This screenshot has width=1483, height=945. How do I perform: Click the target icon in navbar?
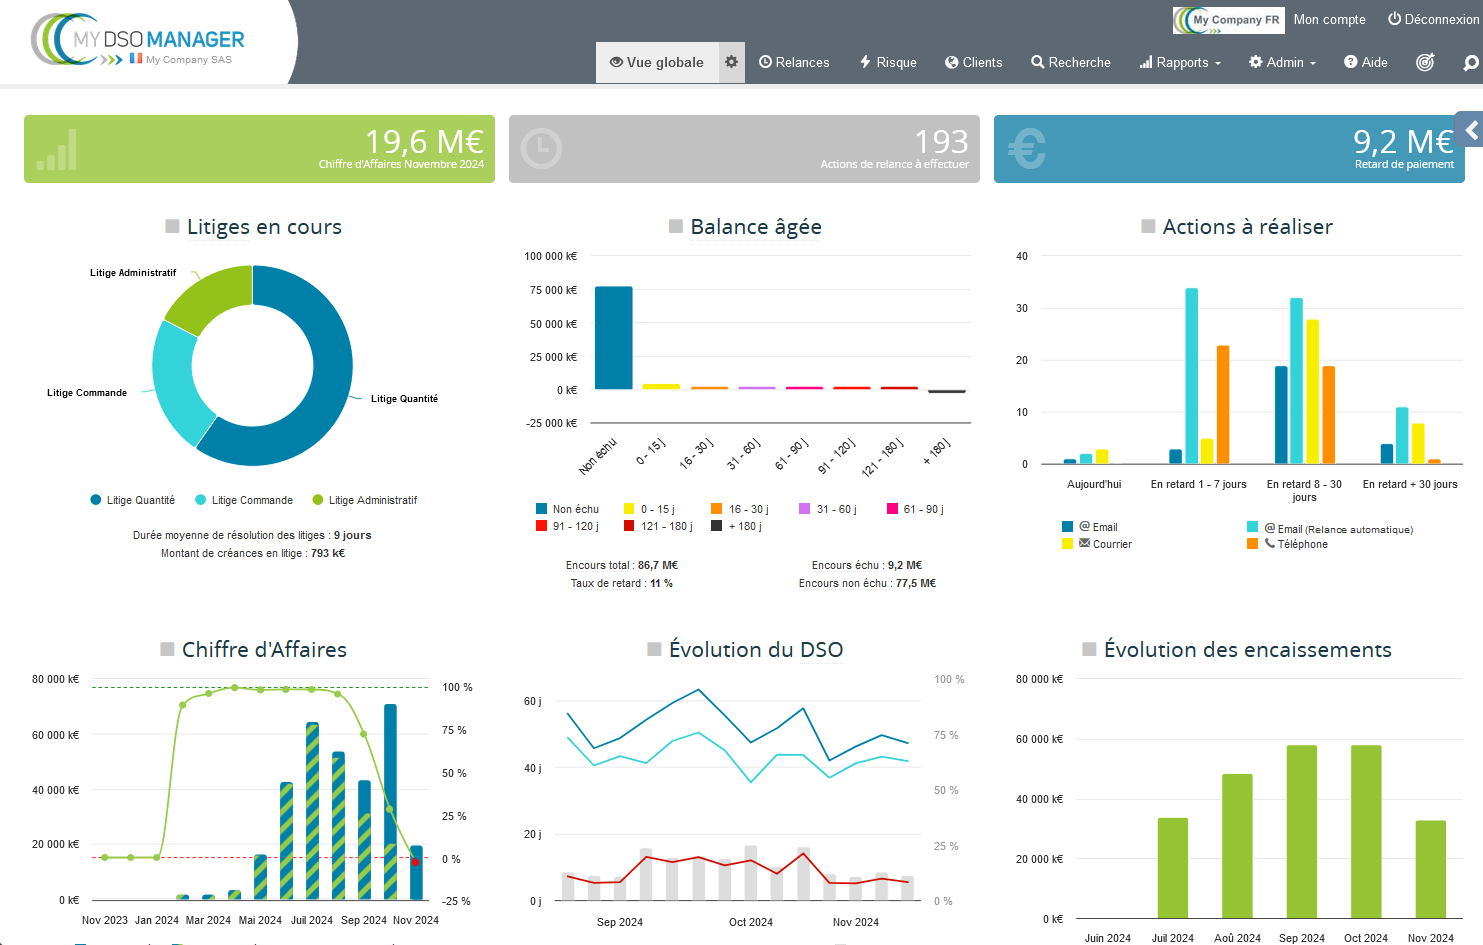(x=1425, y=62)
